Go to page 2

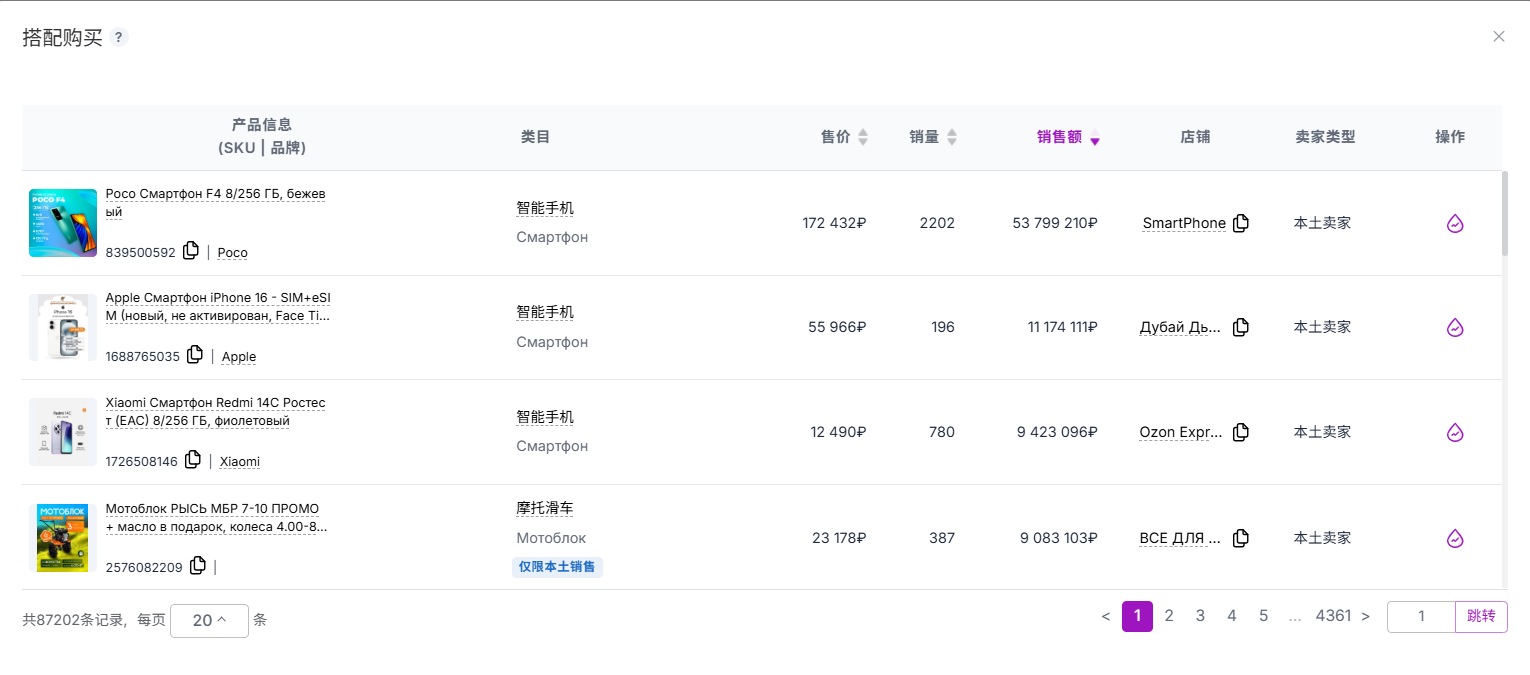coord(1169,616)
